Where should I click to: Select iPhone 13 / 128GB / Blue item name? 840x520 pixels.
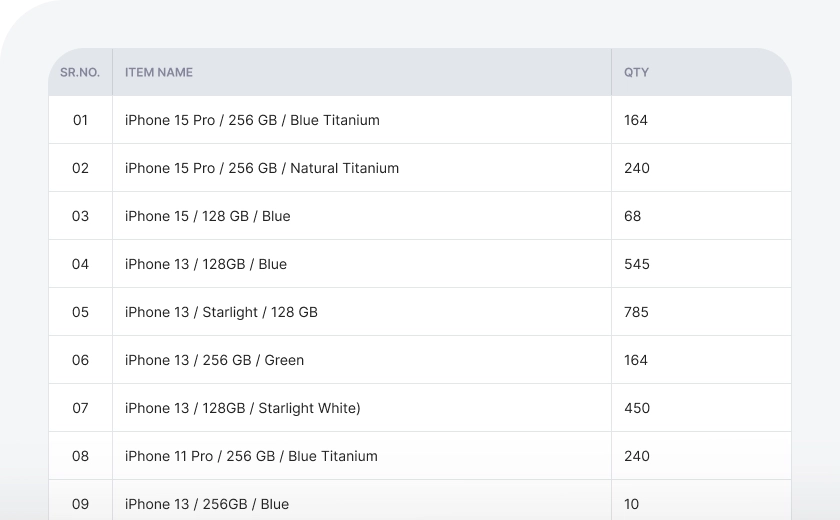pos(206,264)
